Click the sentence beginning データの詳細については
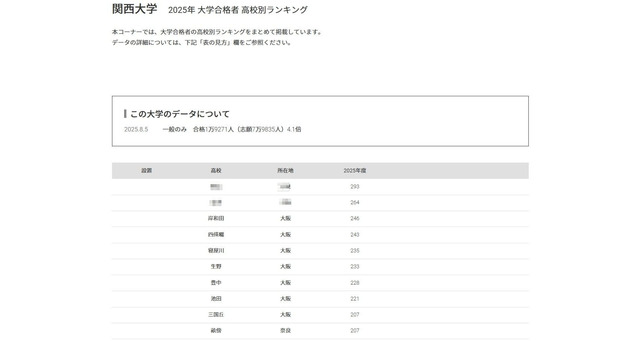 point(202,42)
